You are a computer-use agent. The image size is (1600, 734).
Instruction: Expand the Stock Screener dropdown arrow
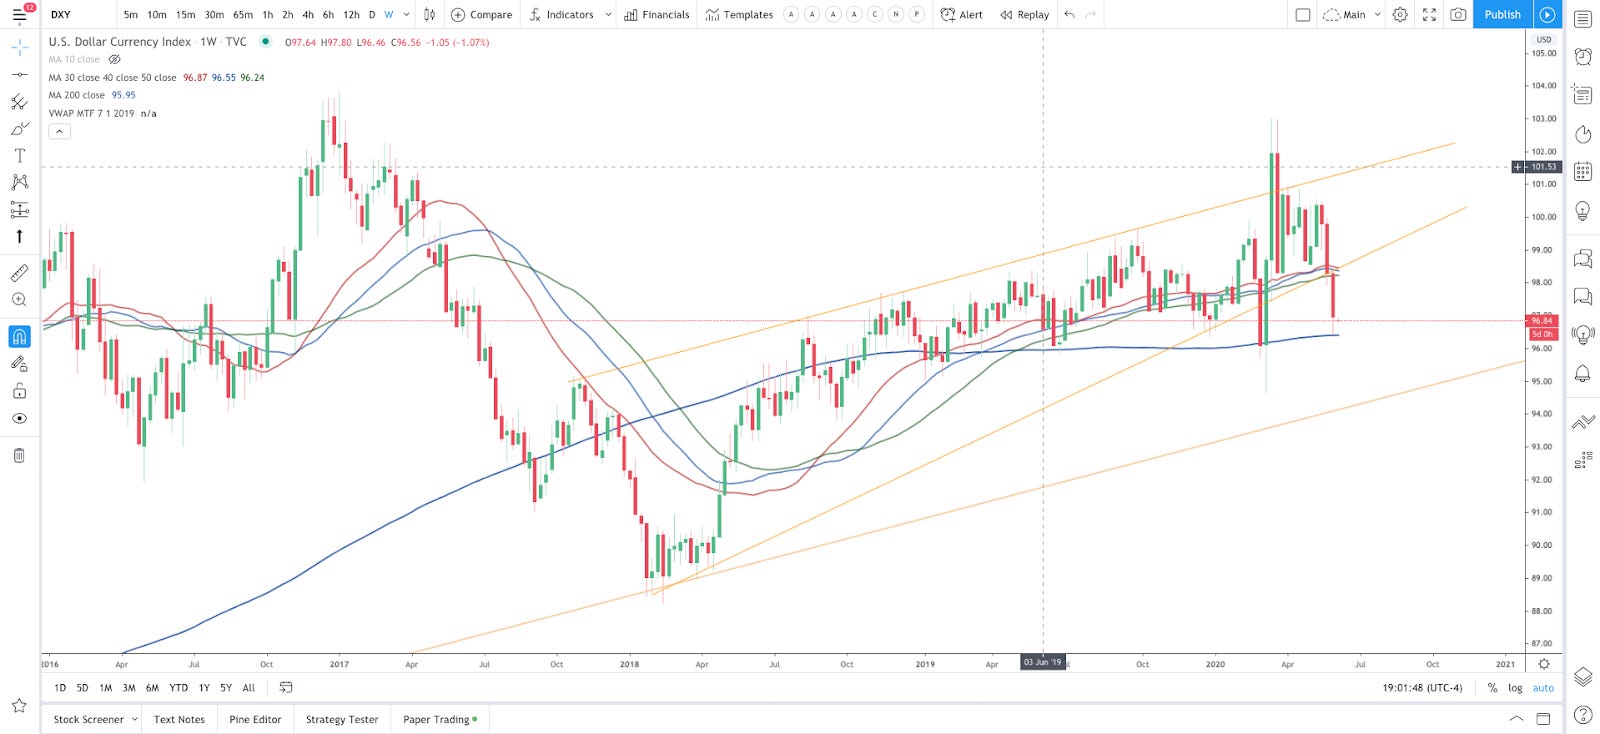point(134,719)
